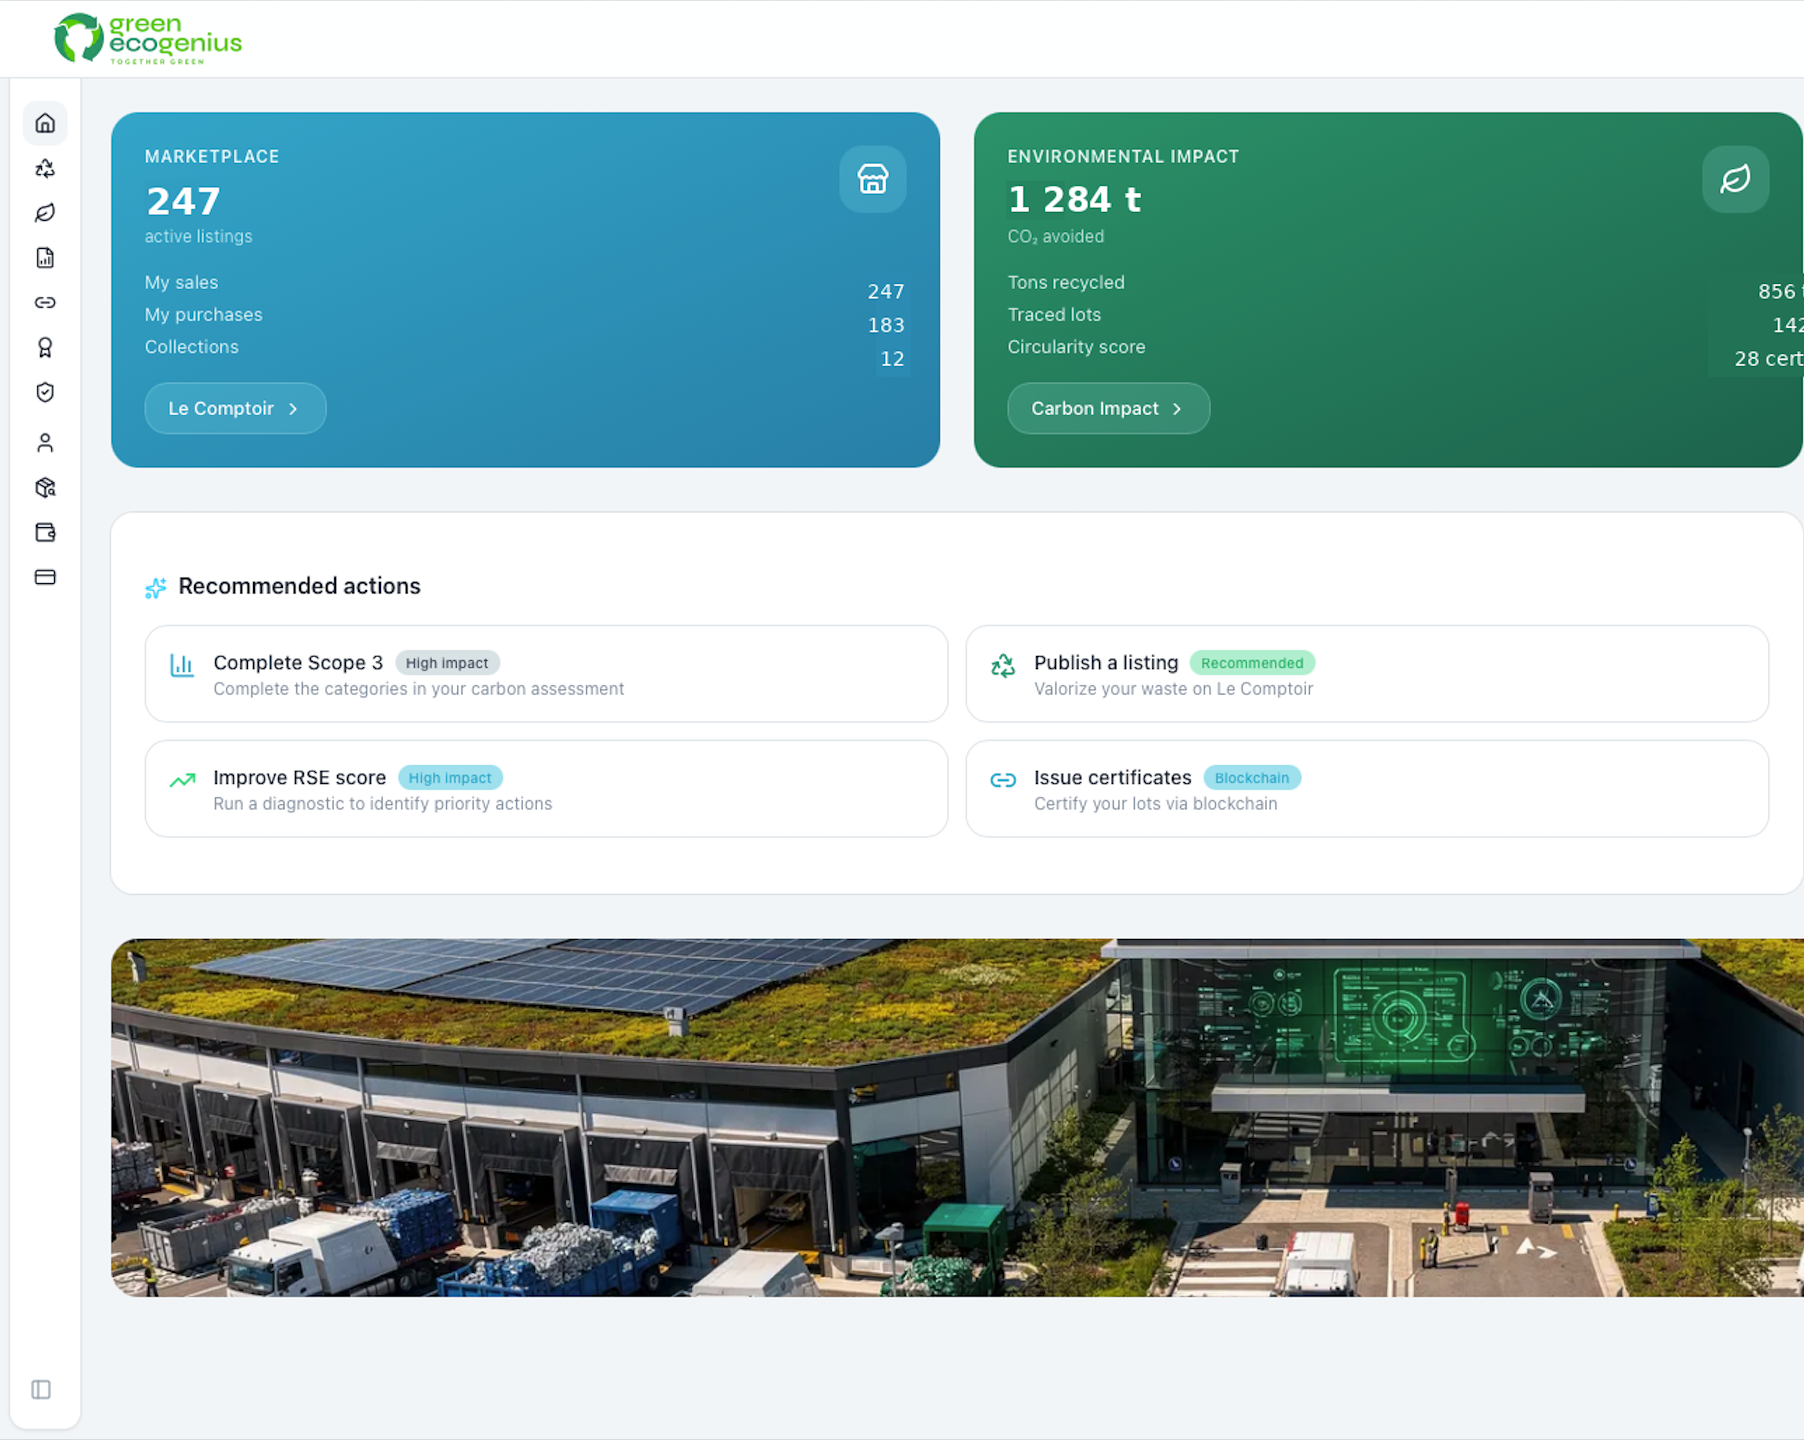
Task: Open the Complete Scope 3 recommended action
Action: (546, 674)
